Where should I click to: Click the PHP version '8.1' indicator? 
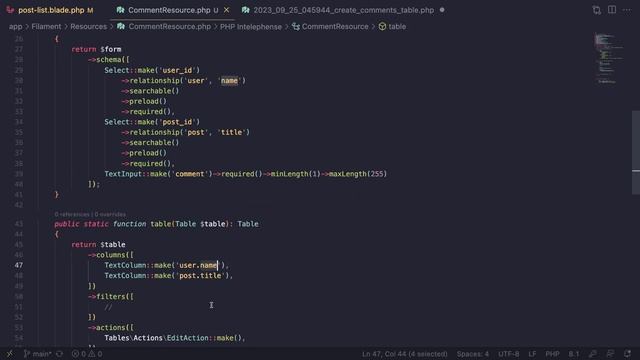coord(574,354)
